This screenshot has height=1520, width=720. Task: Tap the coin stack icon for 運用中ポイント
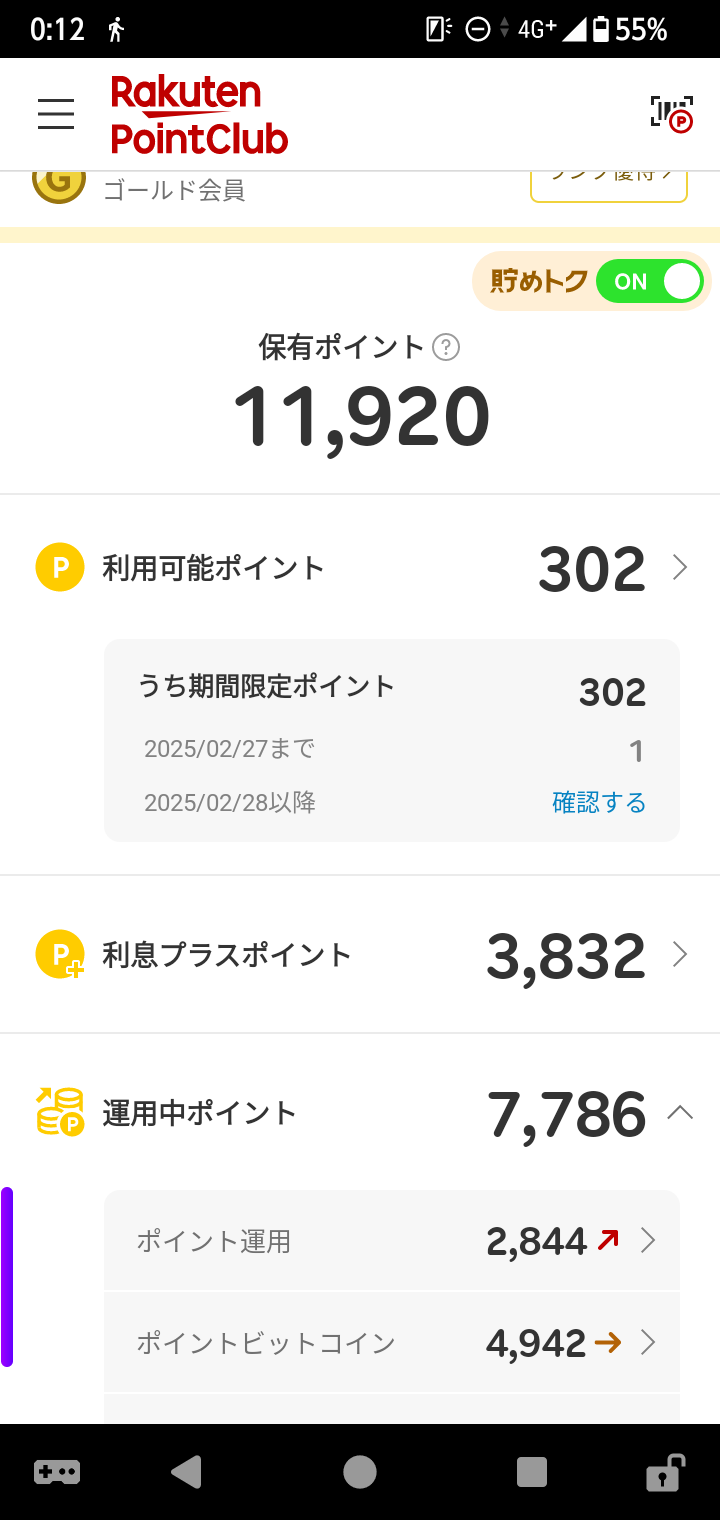(60, 1112)
